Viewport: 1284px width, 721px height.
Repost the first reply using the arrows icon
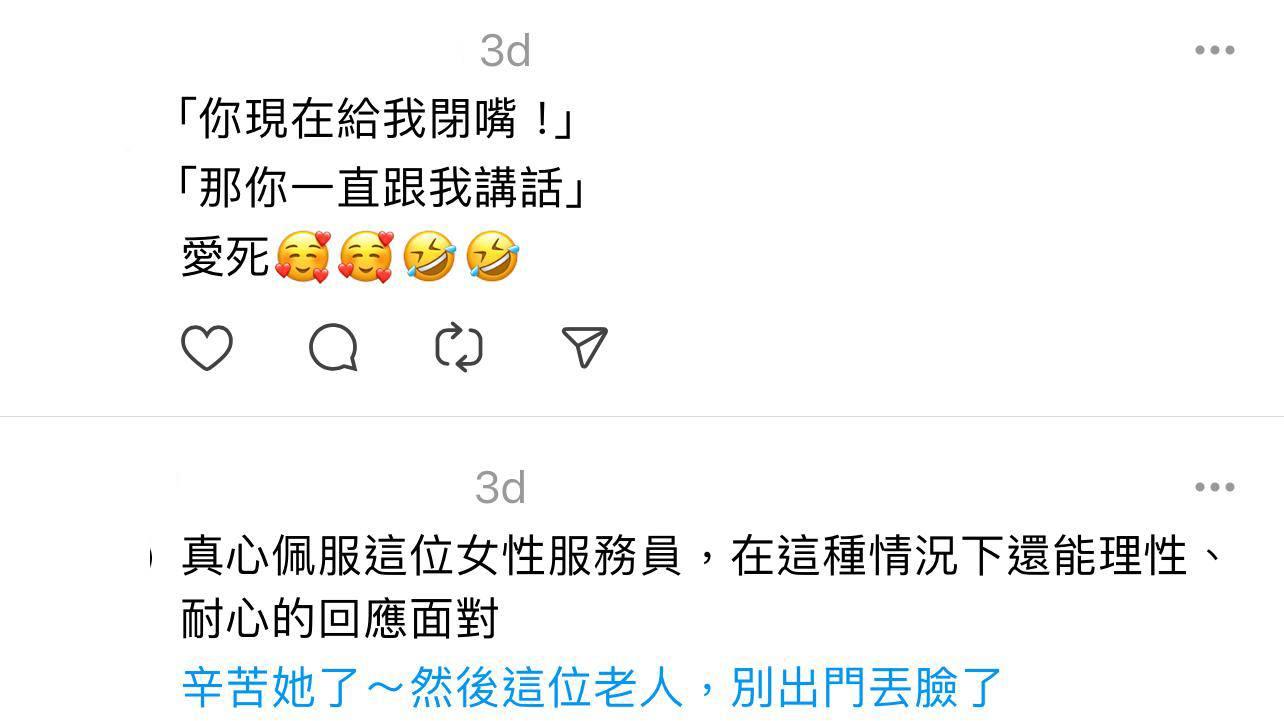point(459,348)
